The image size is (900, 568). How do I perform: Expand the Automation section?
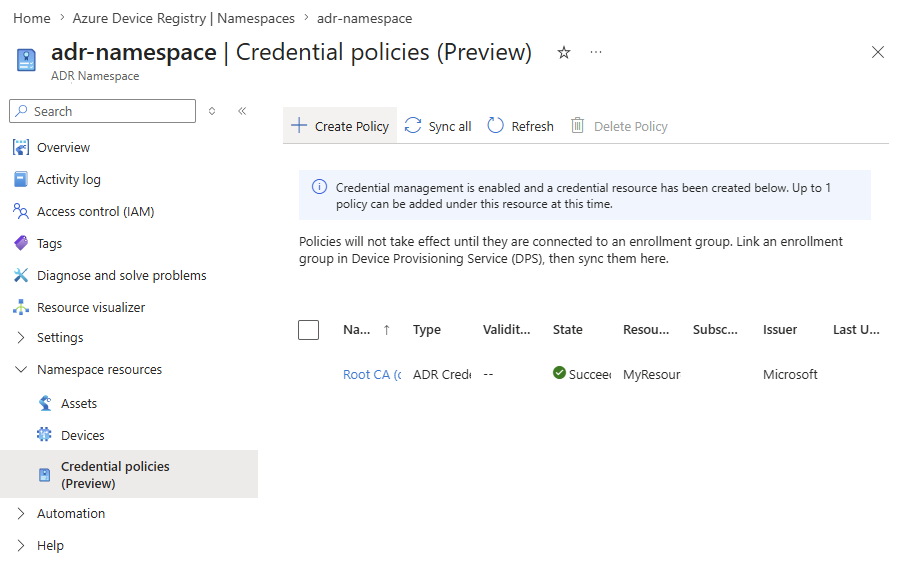(21, 513)
